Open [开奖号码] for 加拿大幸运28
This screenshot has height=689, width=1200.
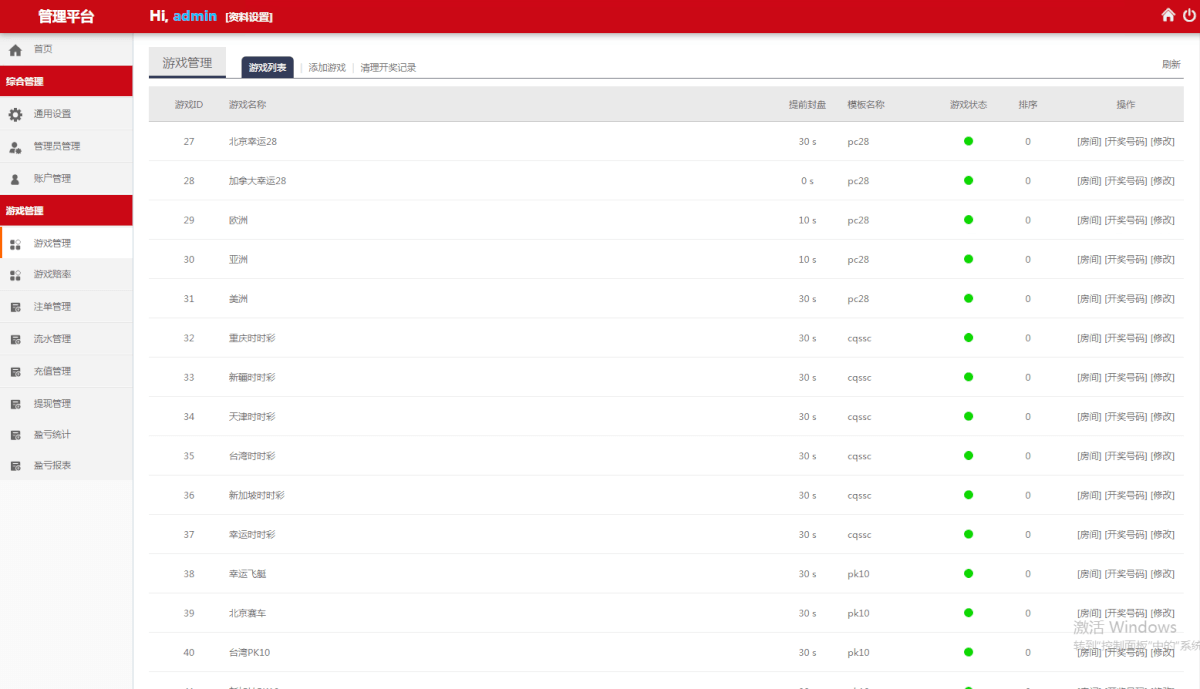pos(1125,181)
